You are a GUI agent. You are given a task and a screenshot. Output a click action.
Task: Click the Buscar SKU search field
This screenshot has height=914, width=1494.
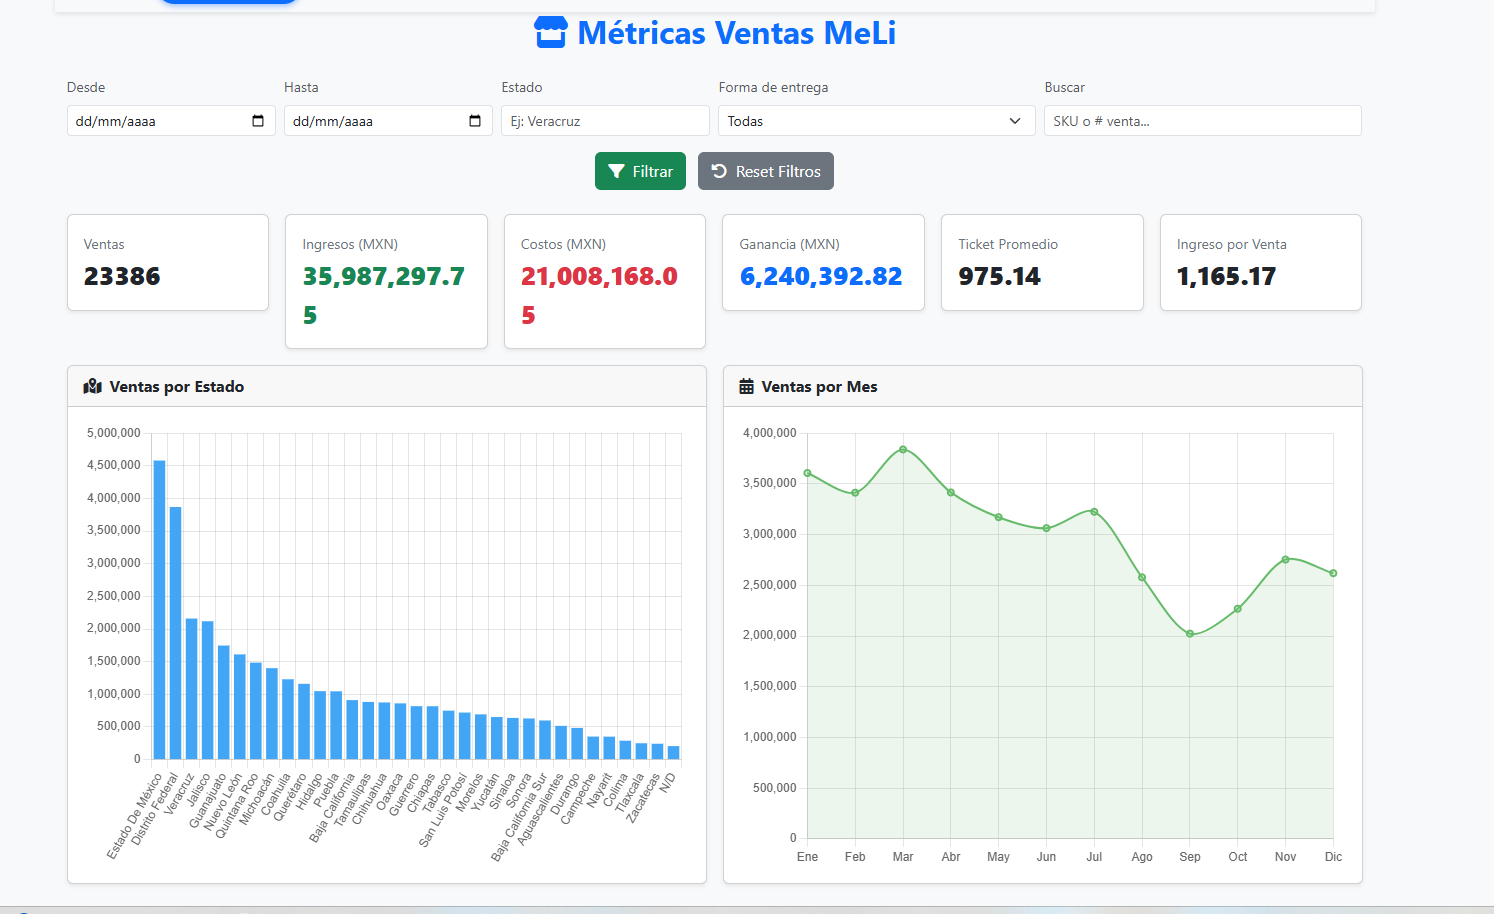[x=1203, y=121]
